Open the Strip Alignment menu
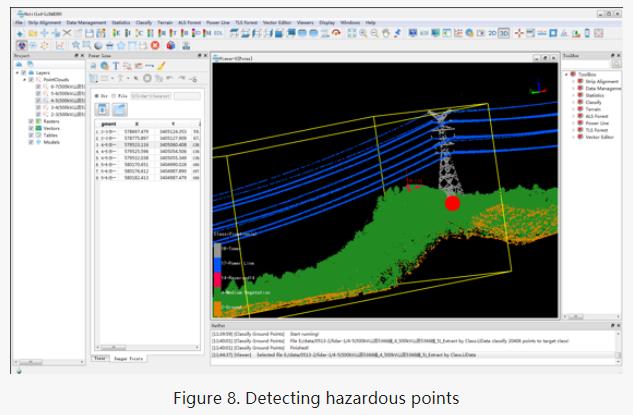633x415 pixels. [x=44, y=23]
